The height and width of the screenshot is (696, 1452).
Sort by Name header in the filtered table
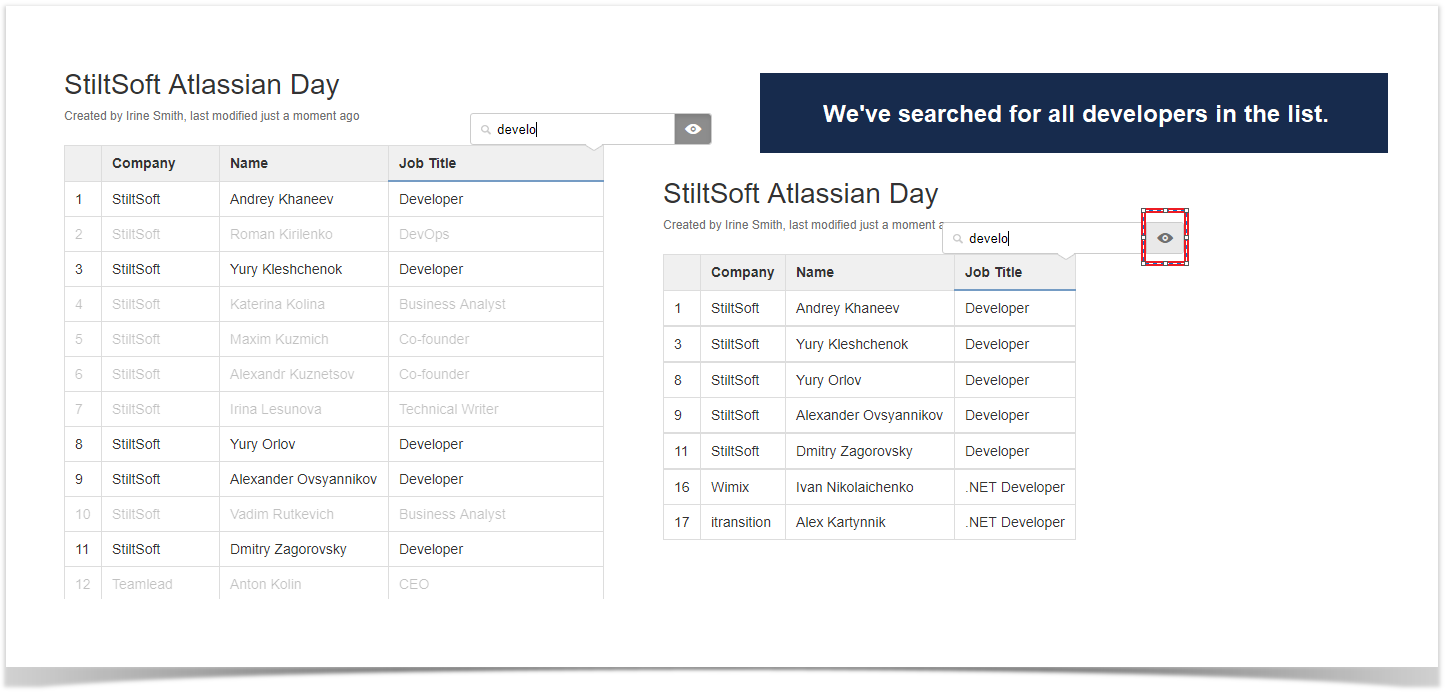click(870, 272)
